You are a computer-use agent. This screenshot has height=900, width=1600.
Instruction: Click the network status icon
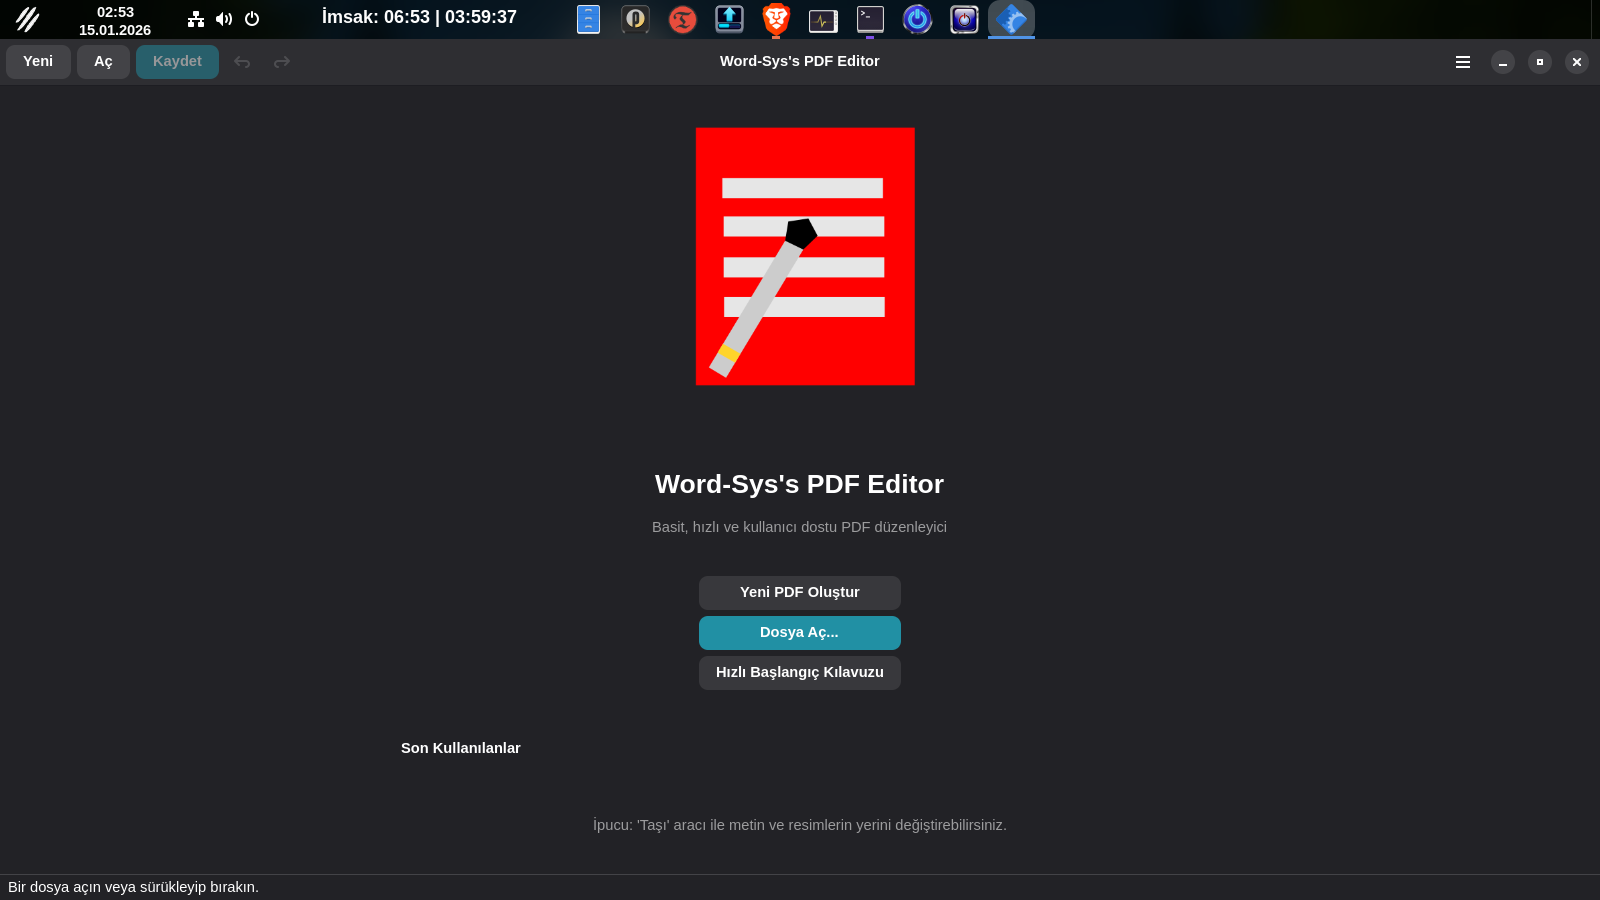click(x=196, y=19)
